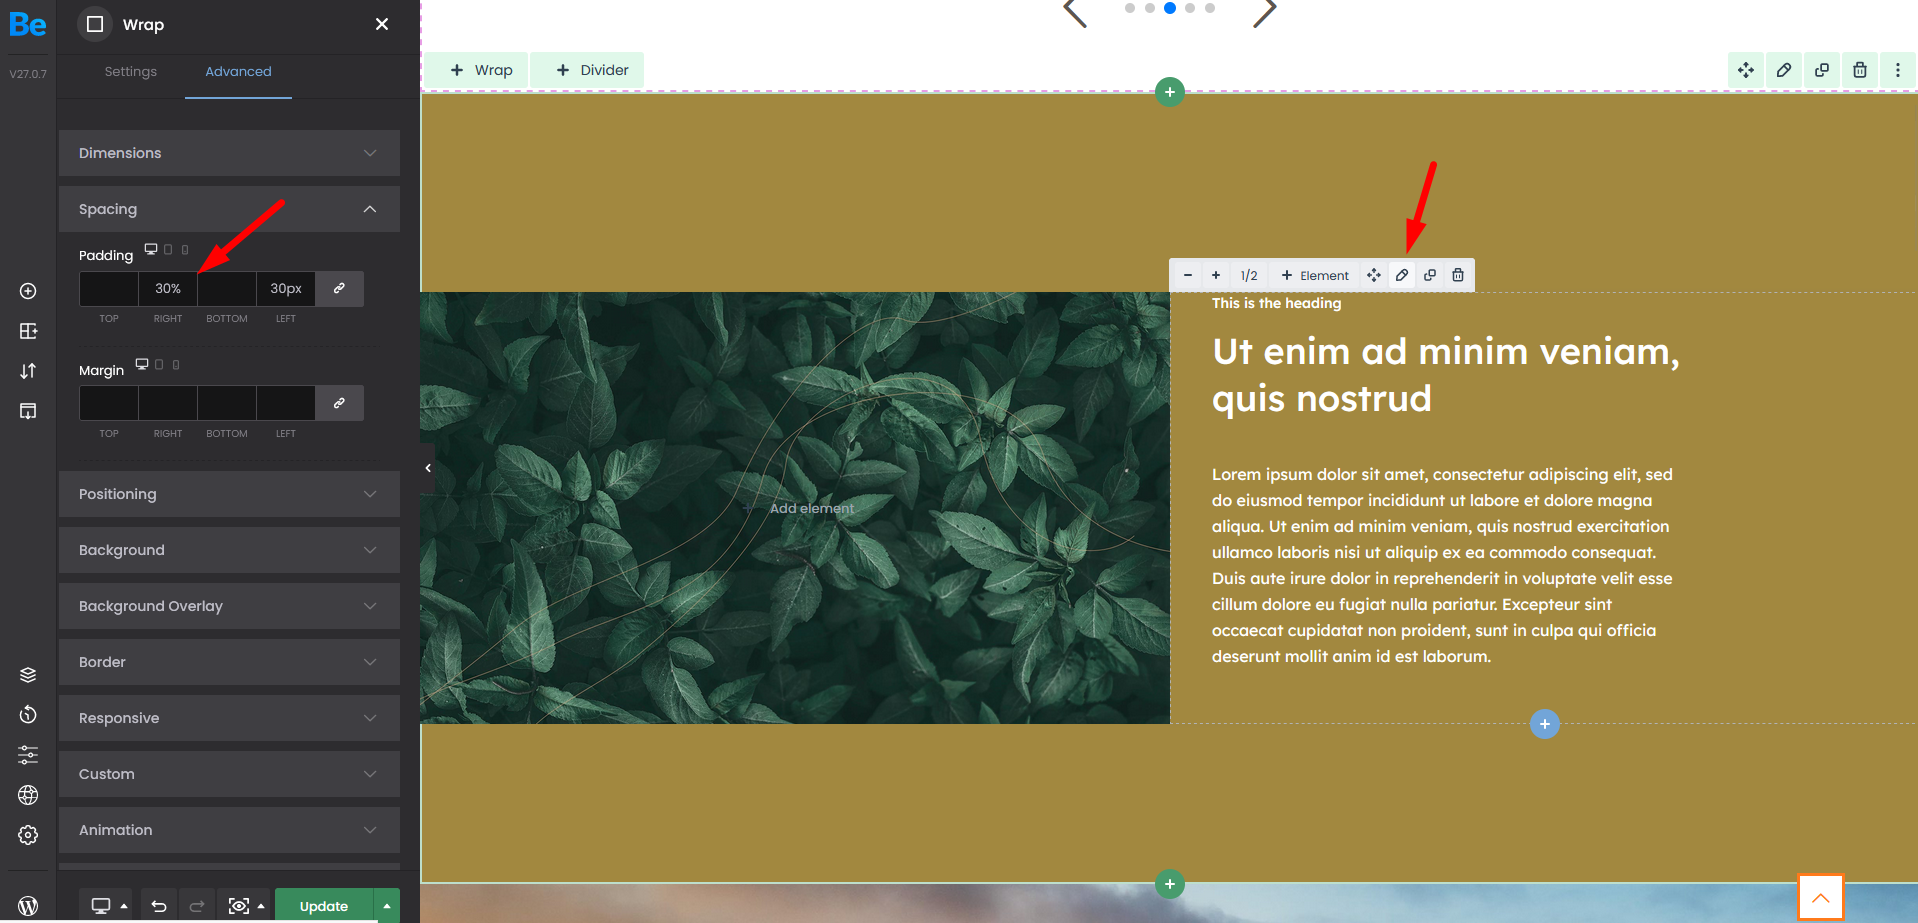Image resolution: width=1918 pixels, height=923 pixels.
Task: Expand the Positioning section
Action: [229, 494]
